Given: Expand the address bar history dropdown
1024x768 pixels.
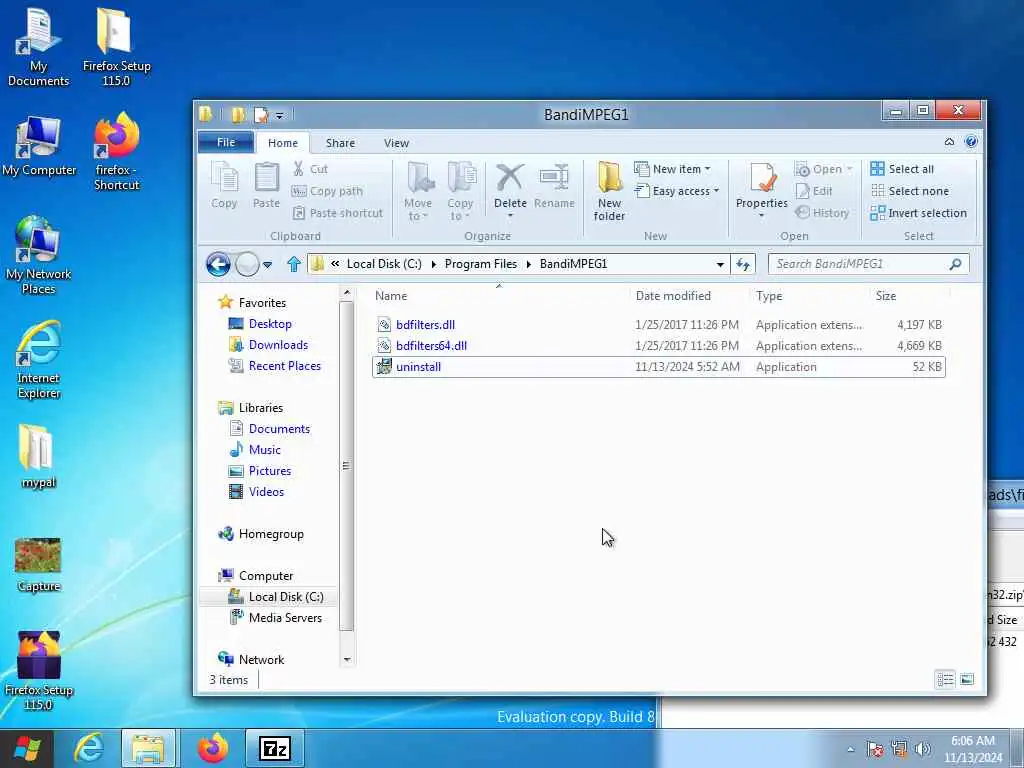Looking at the screenshot, I should tap(720, 264).
